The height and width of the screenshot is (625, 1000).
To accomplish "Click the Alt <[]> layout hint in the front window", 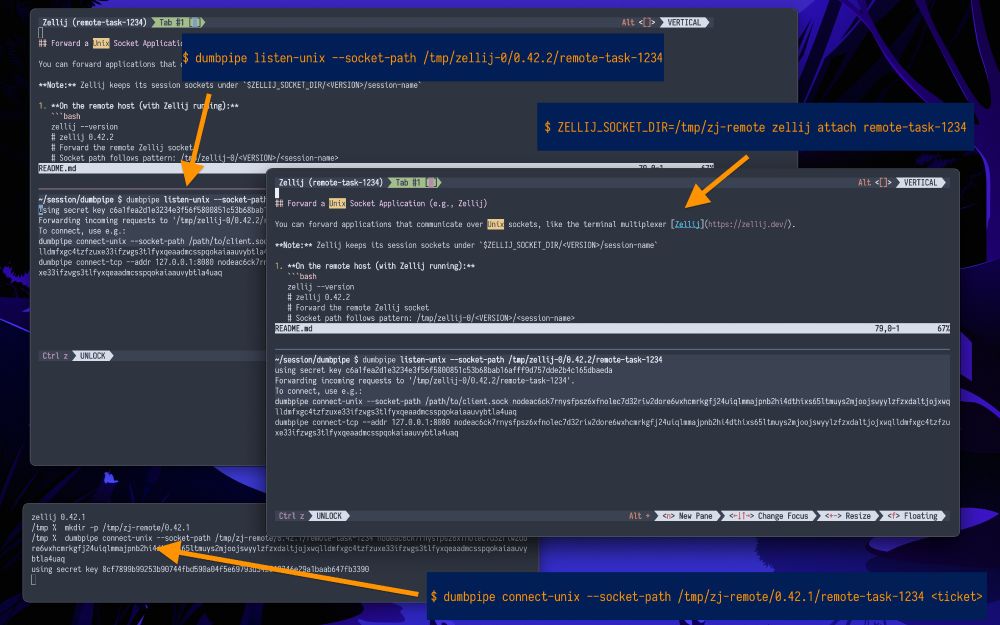I will coord(874,182).
